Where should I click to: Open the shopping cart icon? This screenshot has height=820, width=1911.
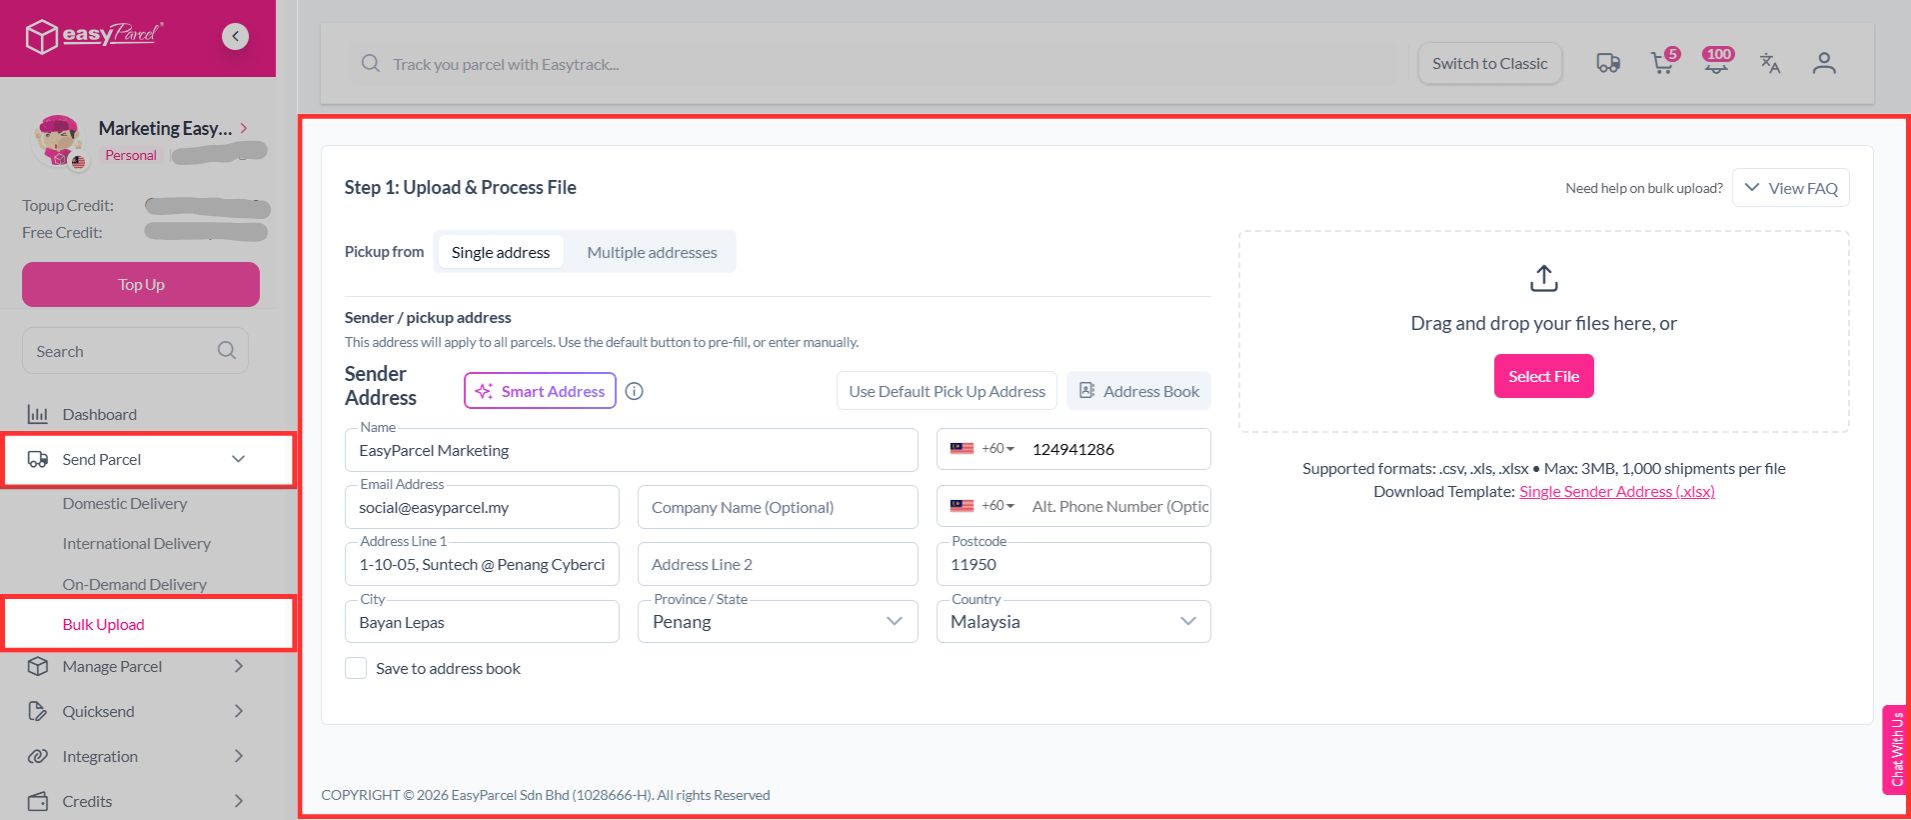[1662, 64]
